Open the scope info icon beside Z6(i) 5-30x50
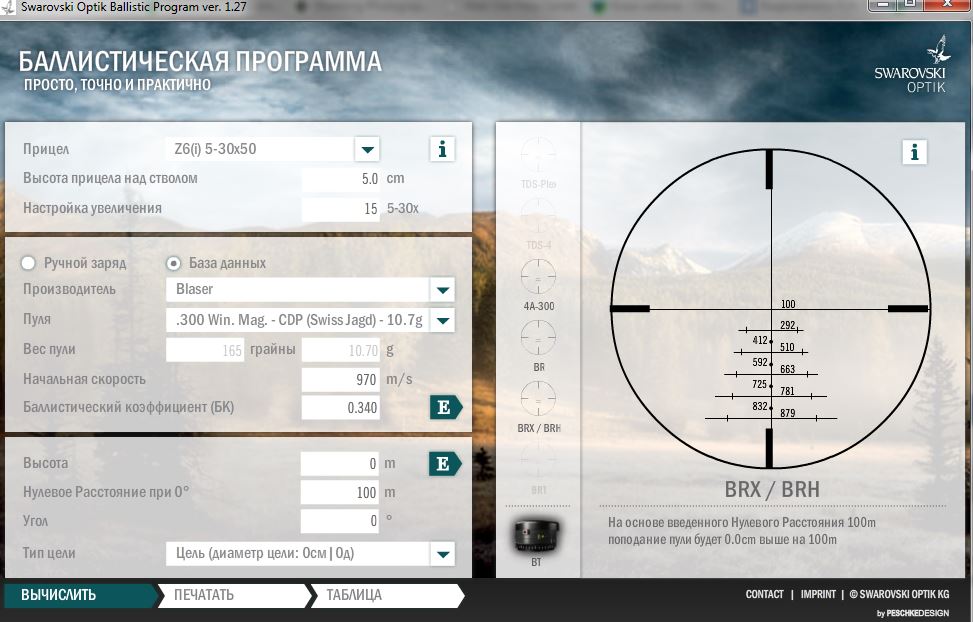The image size is (973, 622). [x=442, y=150]
